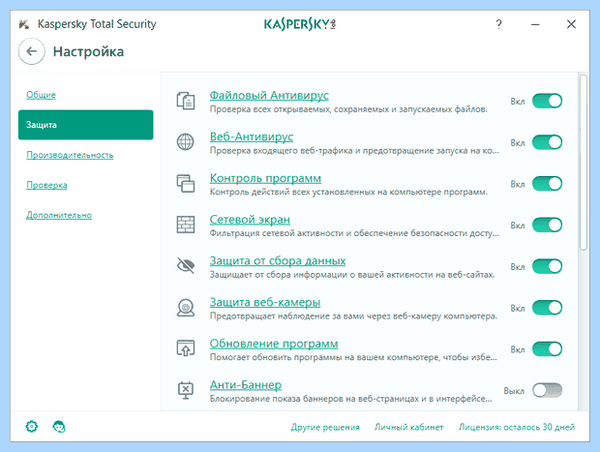Image resolution: width=600 pixels, height=452 pixels.
Task: Disable Веб-Антивирус toggle
Action: [x=547, y=142]
